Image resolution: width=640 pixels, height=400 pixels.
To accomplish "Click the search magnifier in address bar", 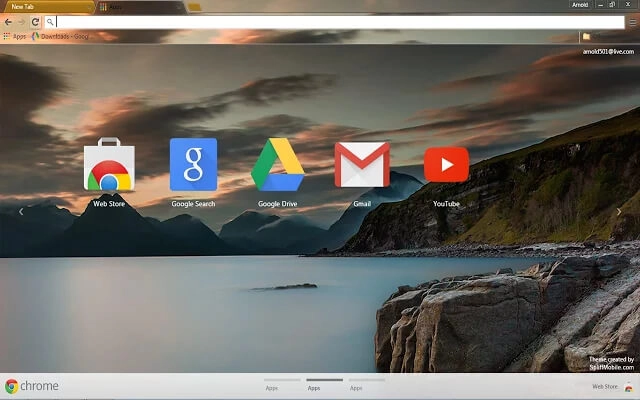I will tap(50, 22).
